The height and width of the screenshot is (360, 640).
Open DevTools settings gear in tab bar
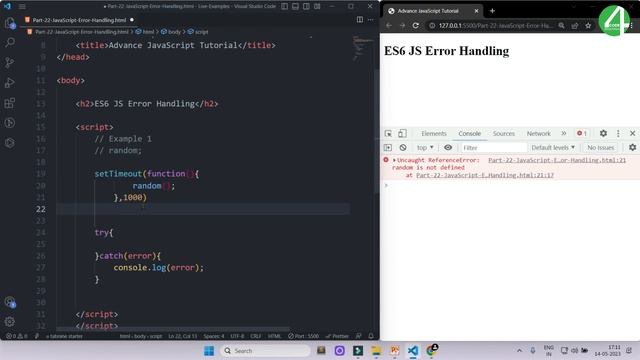pos(603,133)
